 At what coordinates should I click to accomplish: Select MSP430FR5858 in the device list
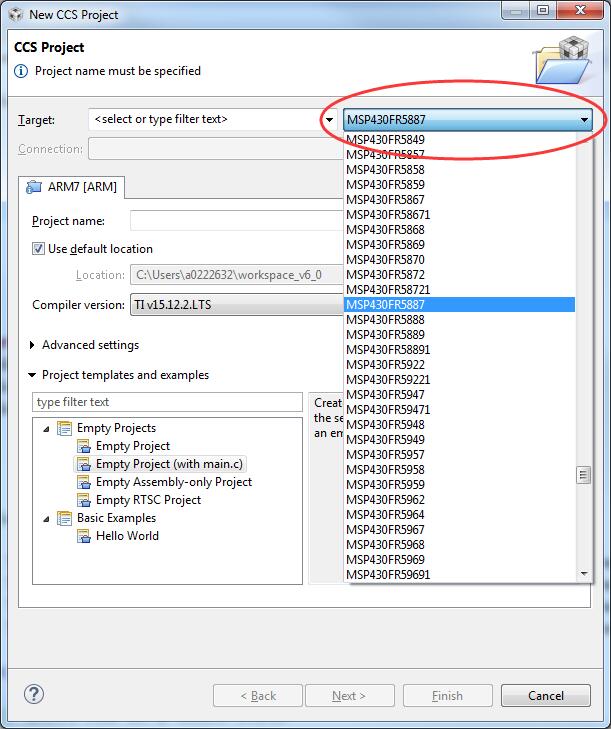[459, 170]
